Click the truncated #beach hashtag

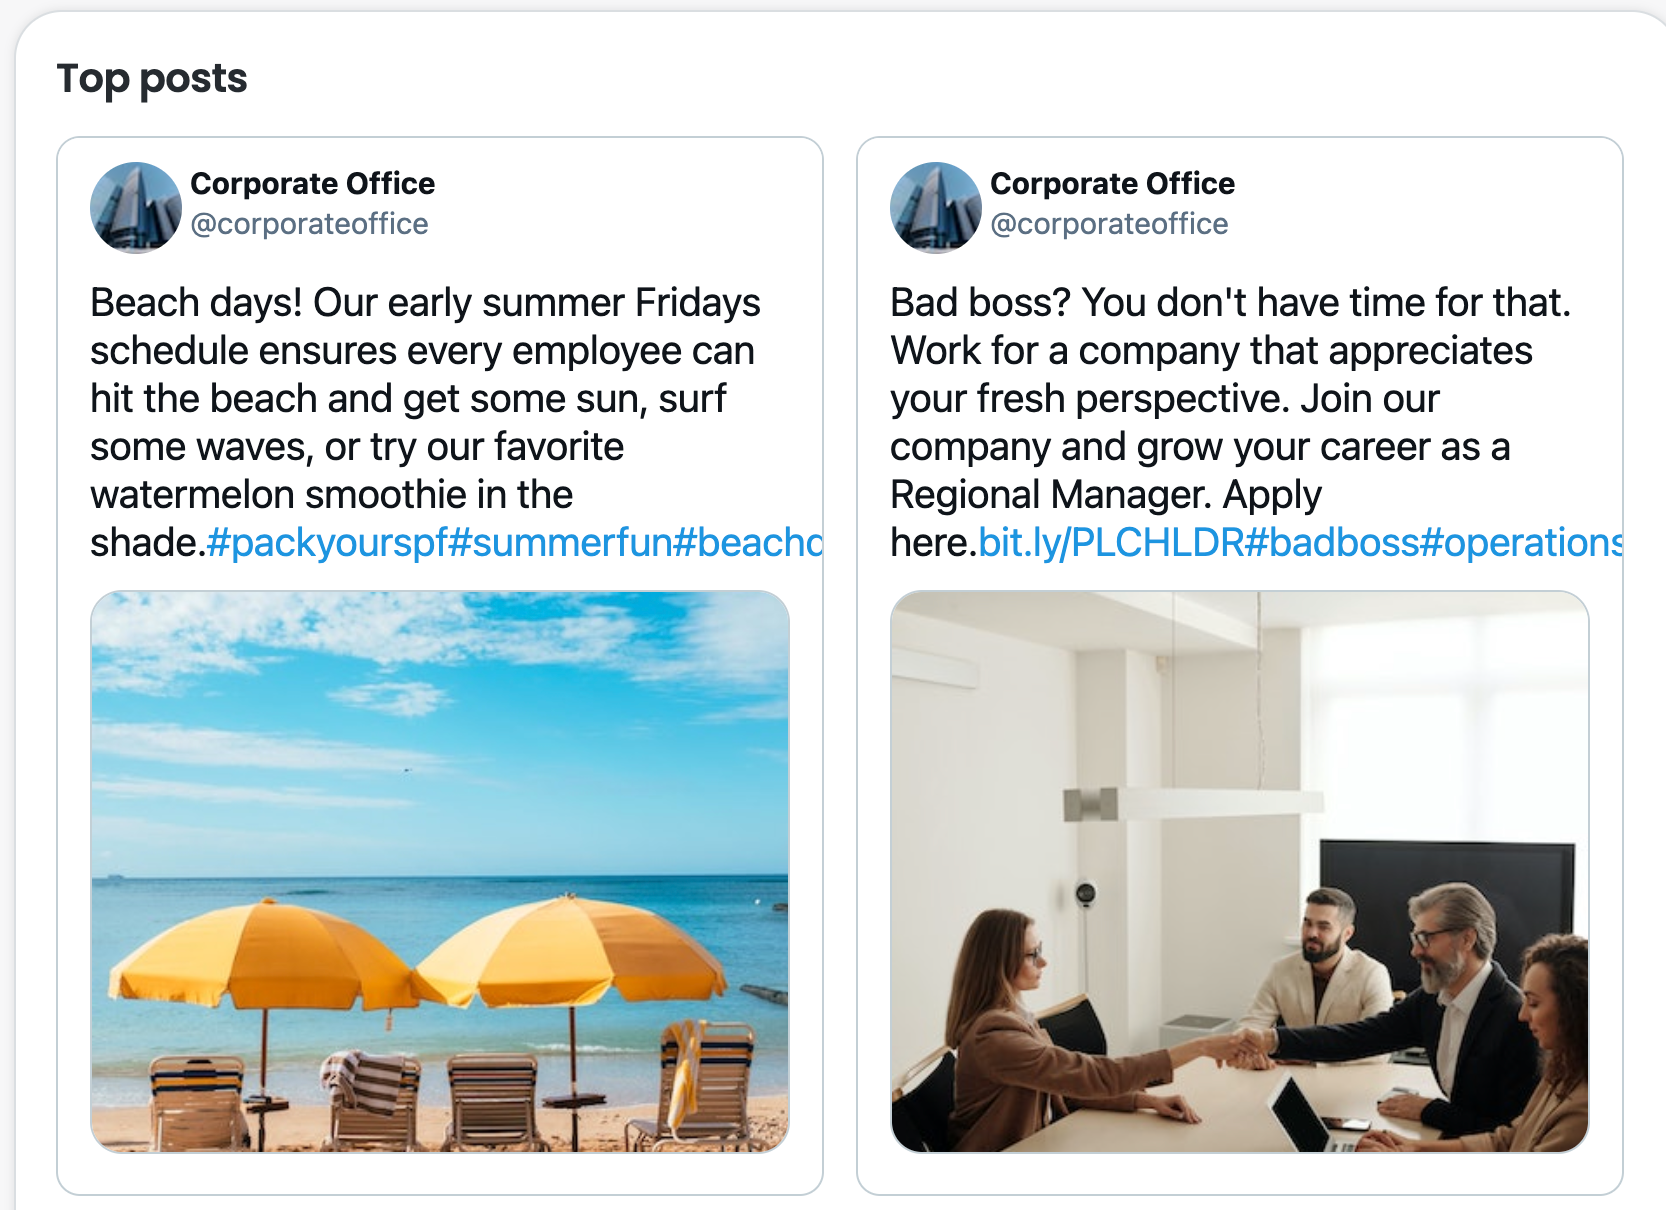click(748, 543)
